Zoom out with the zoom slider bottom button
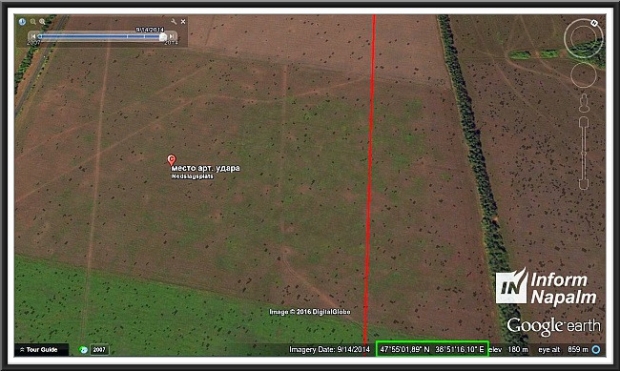 (584, 185)
